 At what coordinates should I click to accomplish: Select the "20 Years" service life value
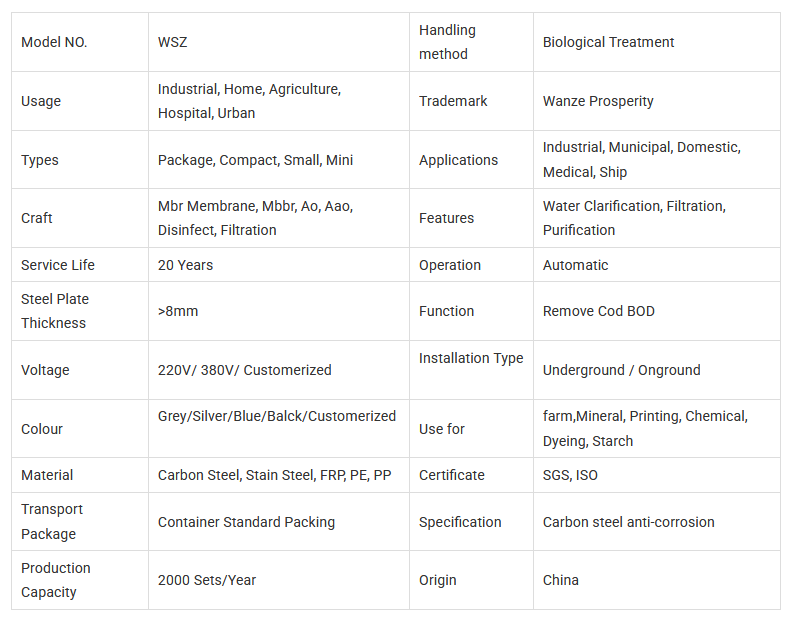(185, 265)
